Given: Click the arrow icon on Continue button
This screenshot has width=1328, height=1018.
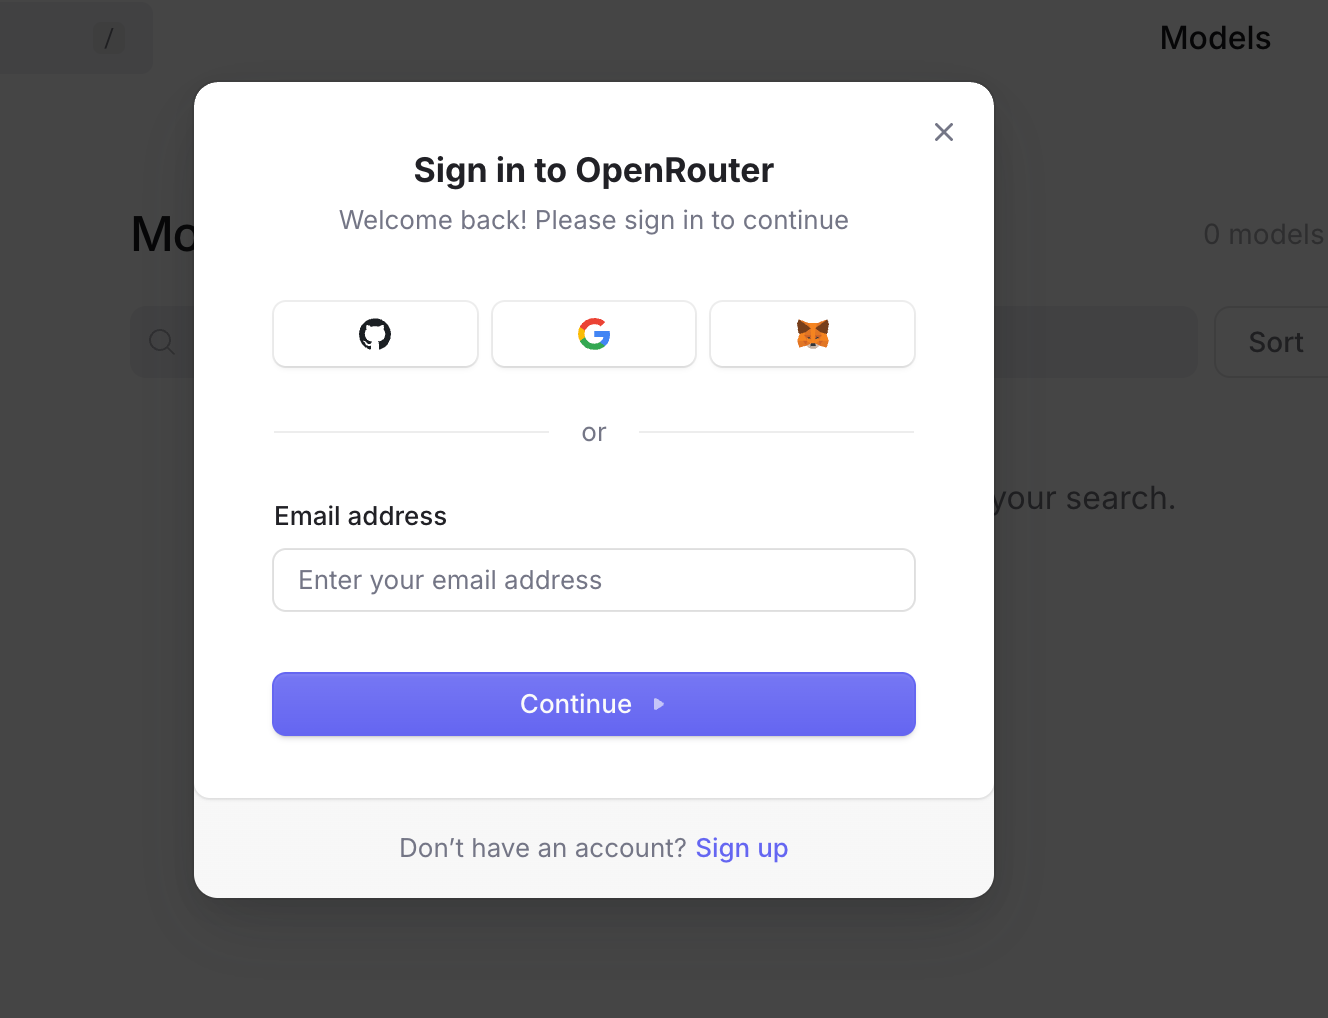Looking at the screenshot, I should pyautogui.click(x=659, y=704).
